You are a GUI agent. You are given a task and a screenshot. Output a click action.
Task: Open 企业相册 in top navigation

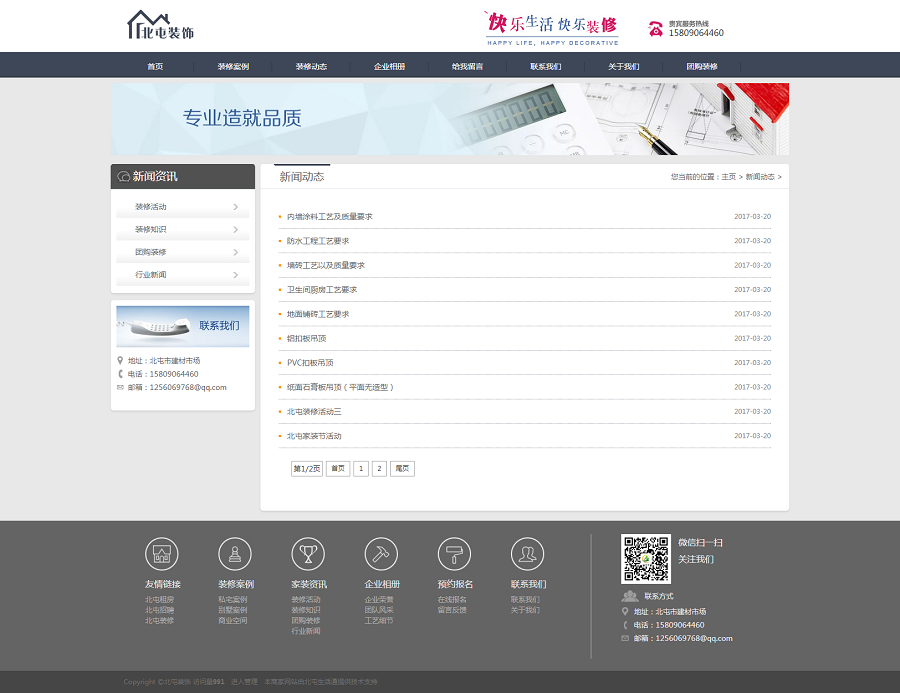point(389,66)
